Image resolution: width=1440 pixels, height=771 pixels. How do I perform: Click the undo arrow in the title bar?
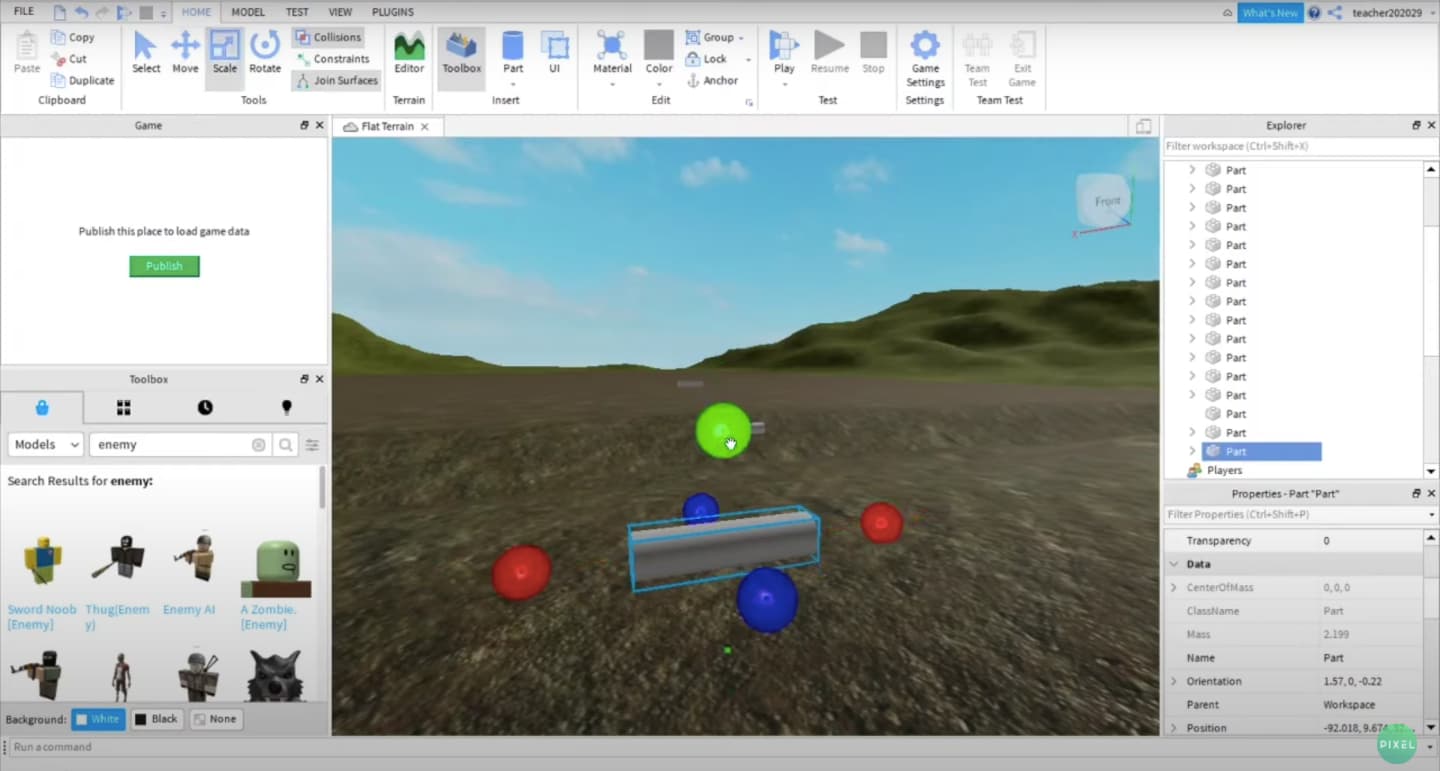81,12
